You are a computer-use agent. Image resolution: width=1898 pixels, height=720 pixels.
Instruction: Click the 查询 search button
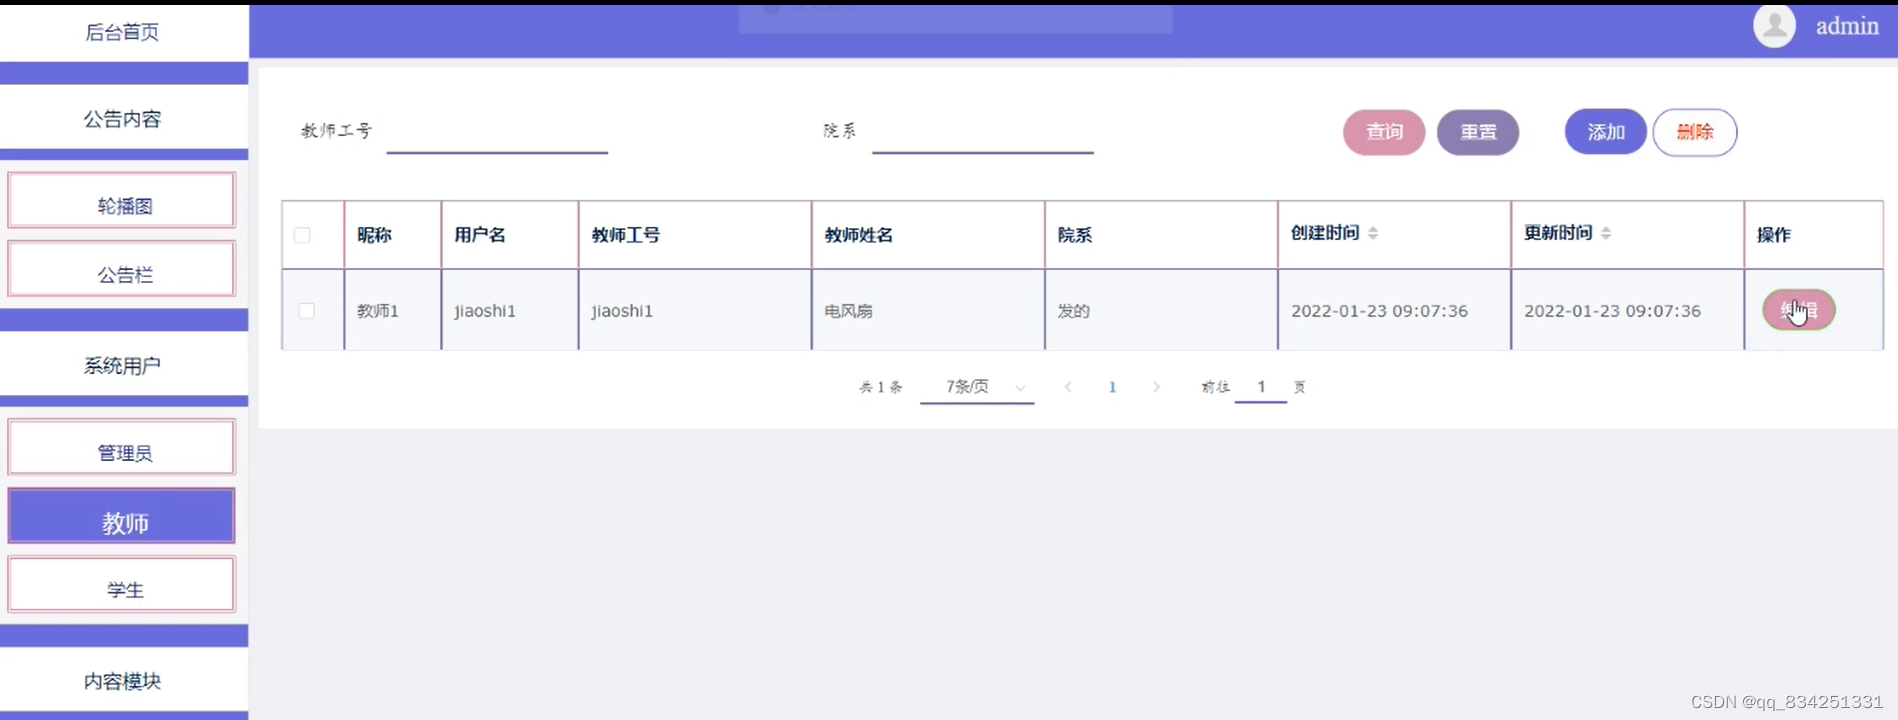(x=1384, y=132)
